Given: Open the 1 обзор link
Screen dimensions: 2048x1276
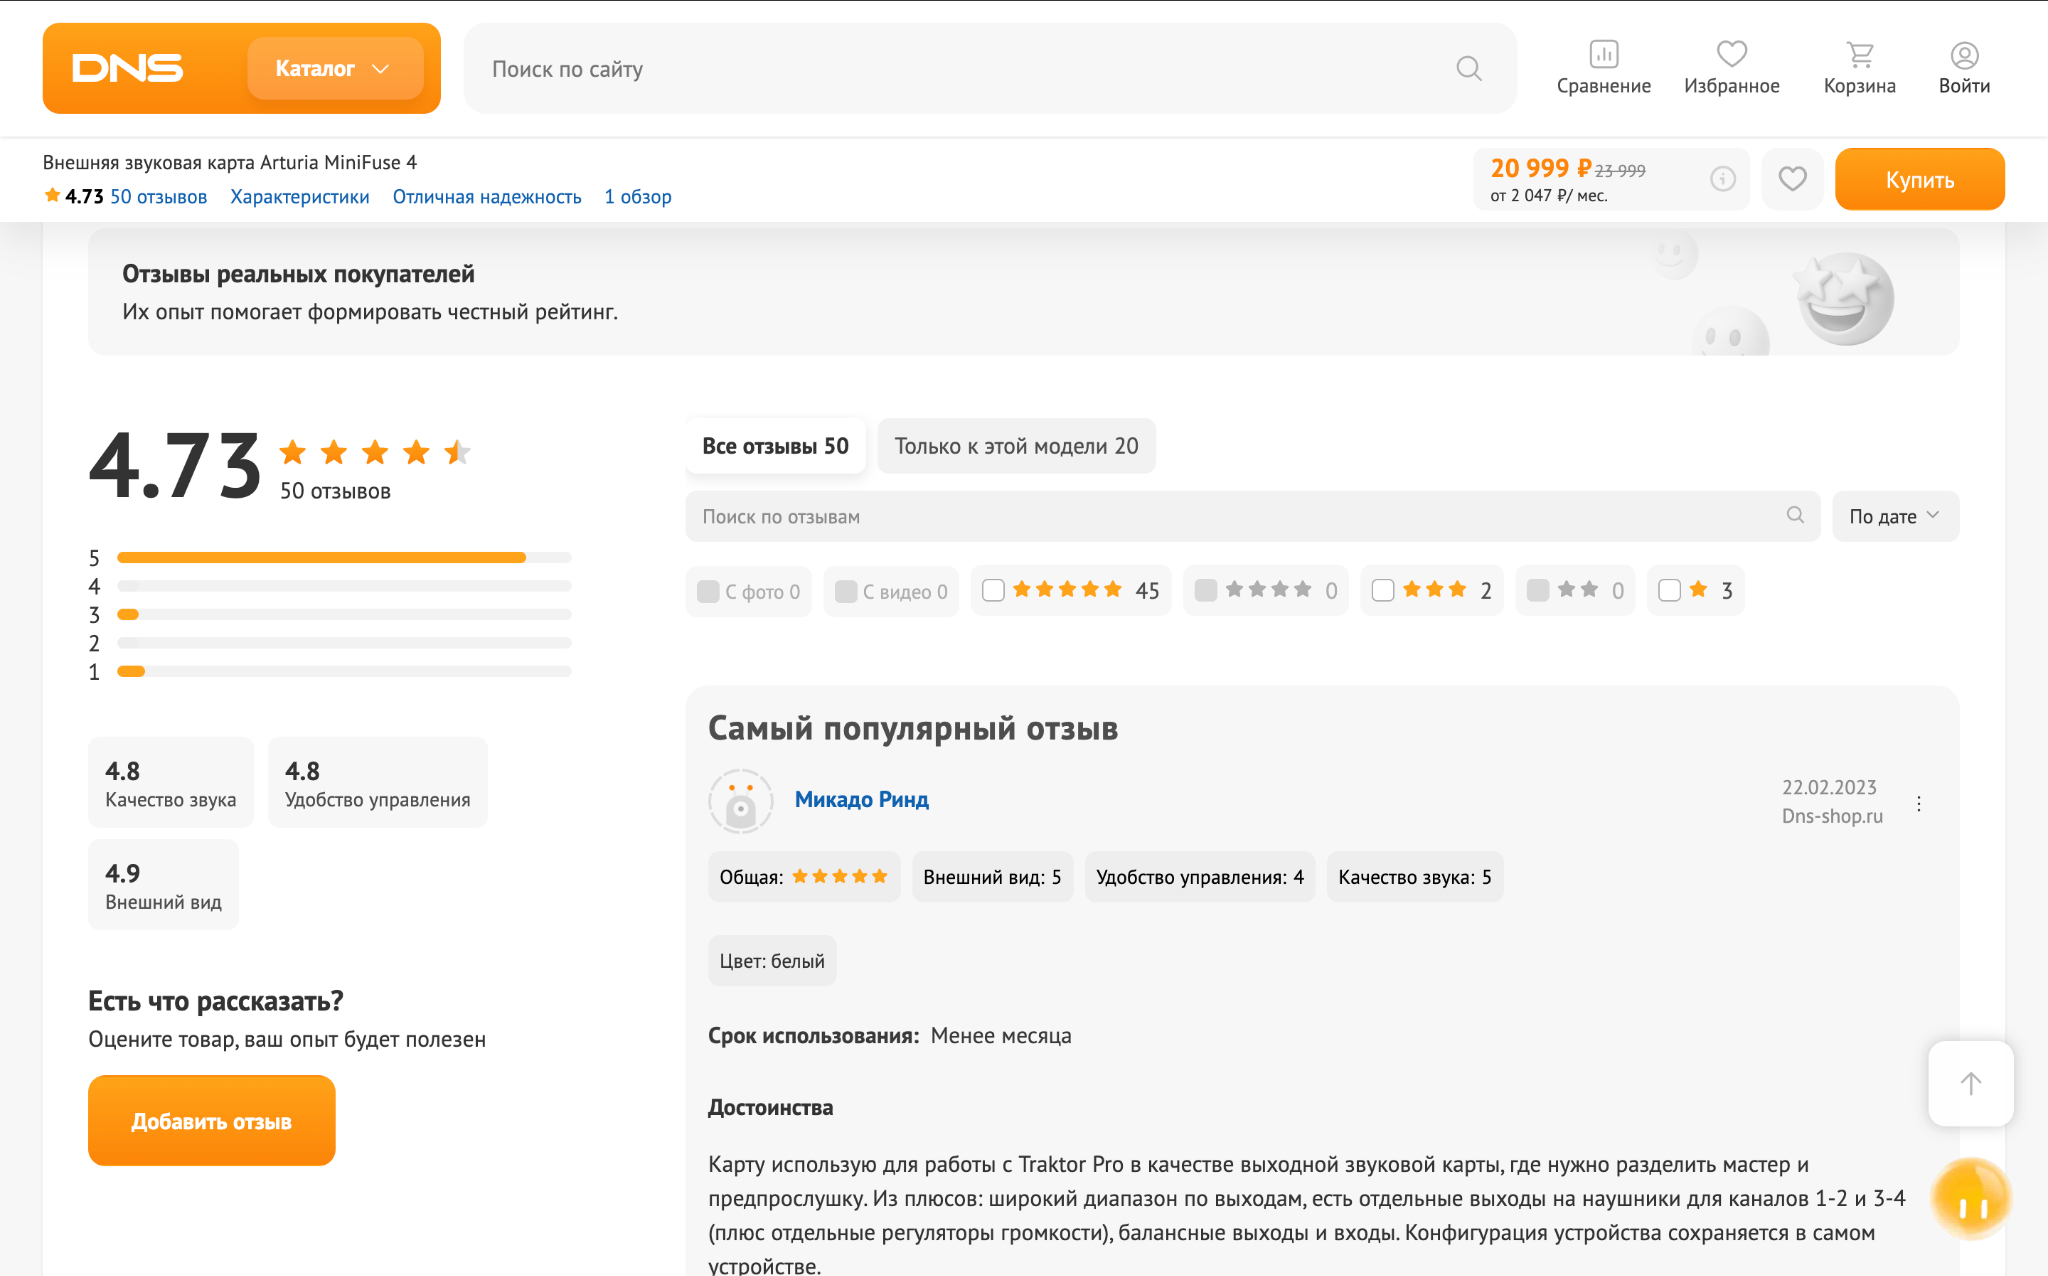Looking at the screenshot, I should pyautogui.click(x=638, y=197).
